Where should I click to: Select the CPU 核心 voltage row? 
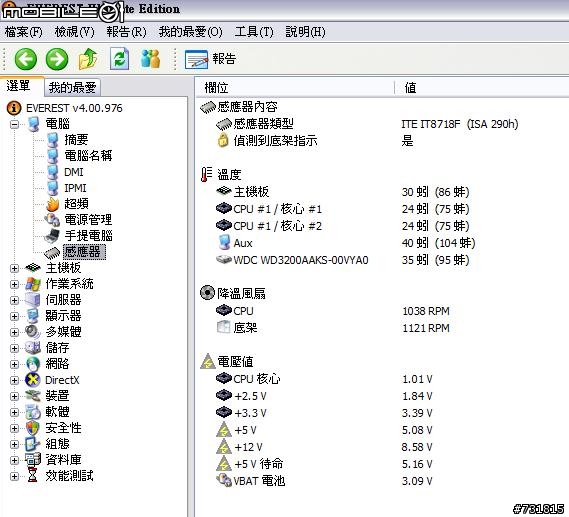(x=324, y=379)
